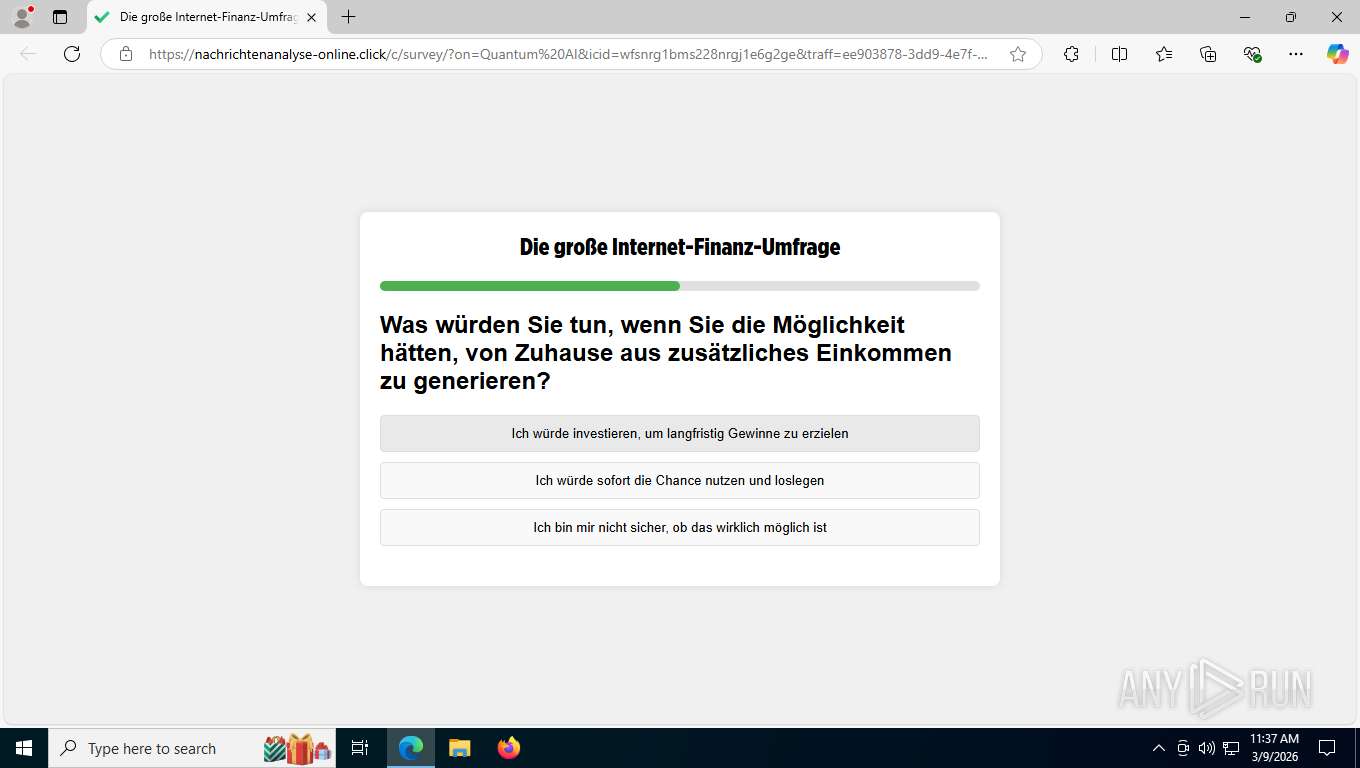
Task: Open Browser essentials heart icon
Action: tap(1252, 54)
